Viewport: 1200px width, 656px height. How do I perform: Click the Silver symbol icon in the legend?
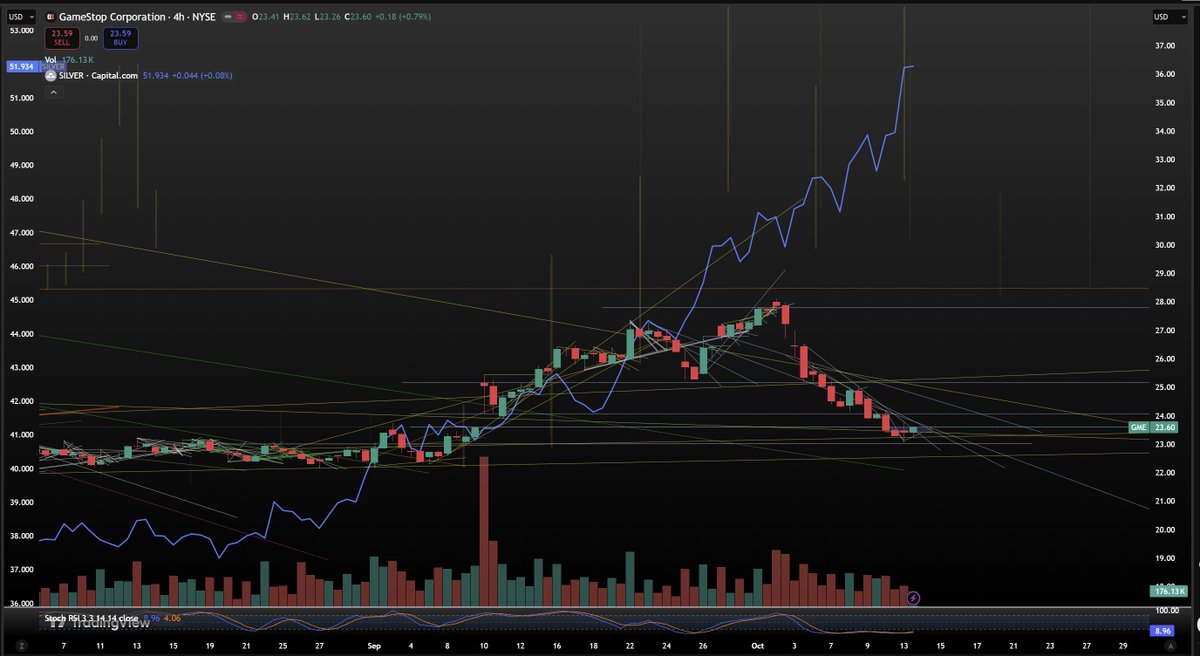[50, 74]
